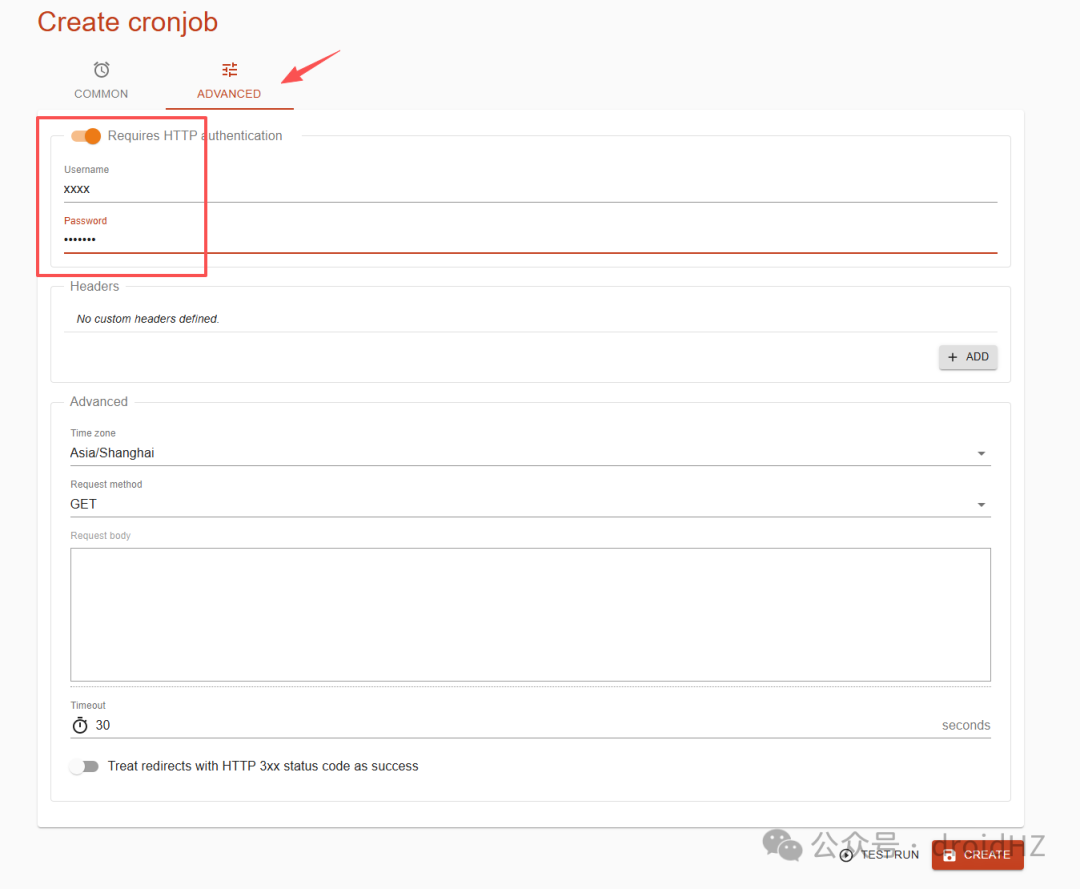Click the plus icon on ADD button

point(953,357)
